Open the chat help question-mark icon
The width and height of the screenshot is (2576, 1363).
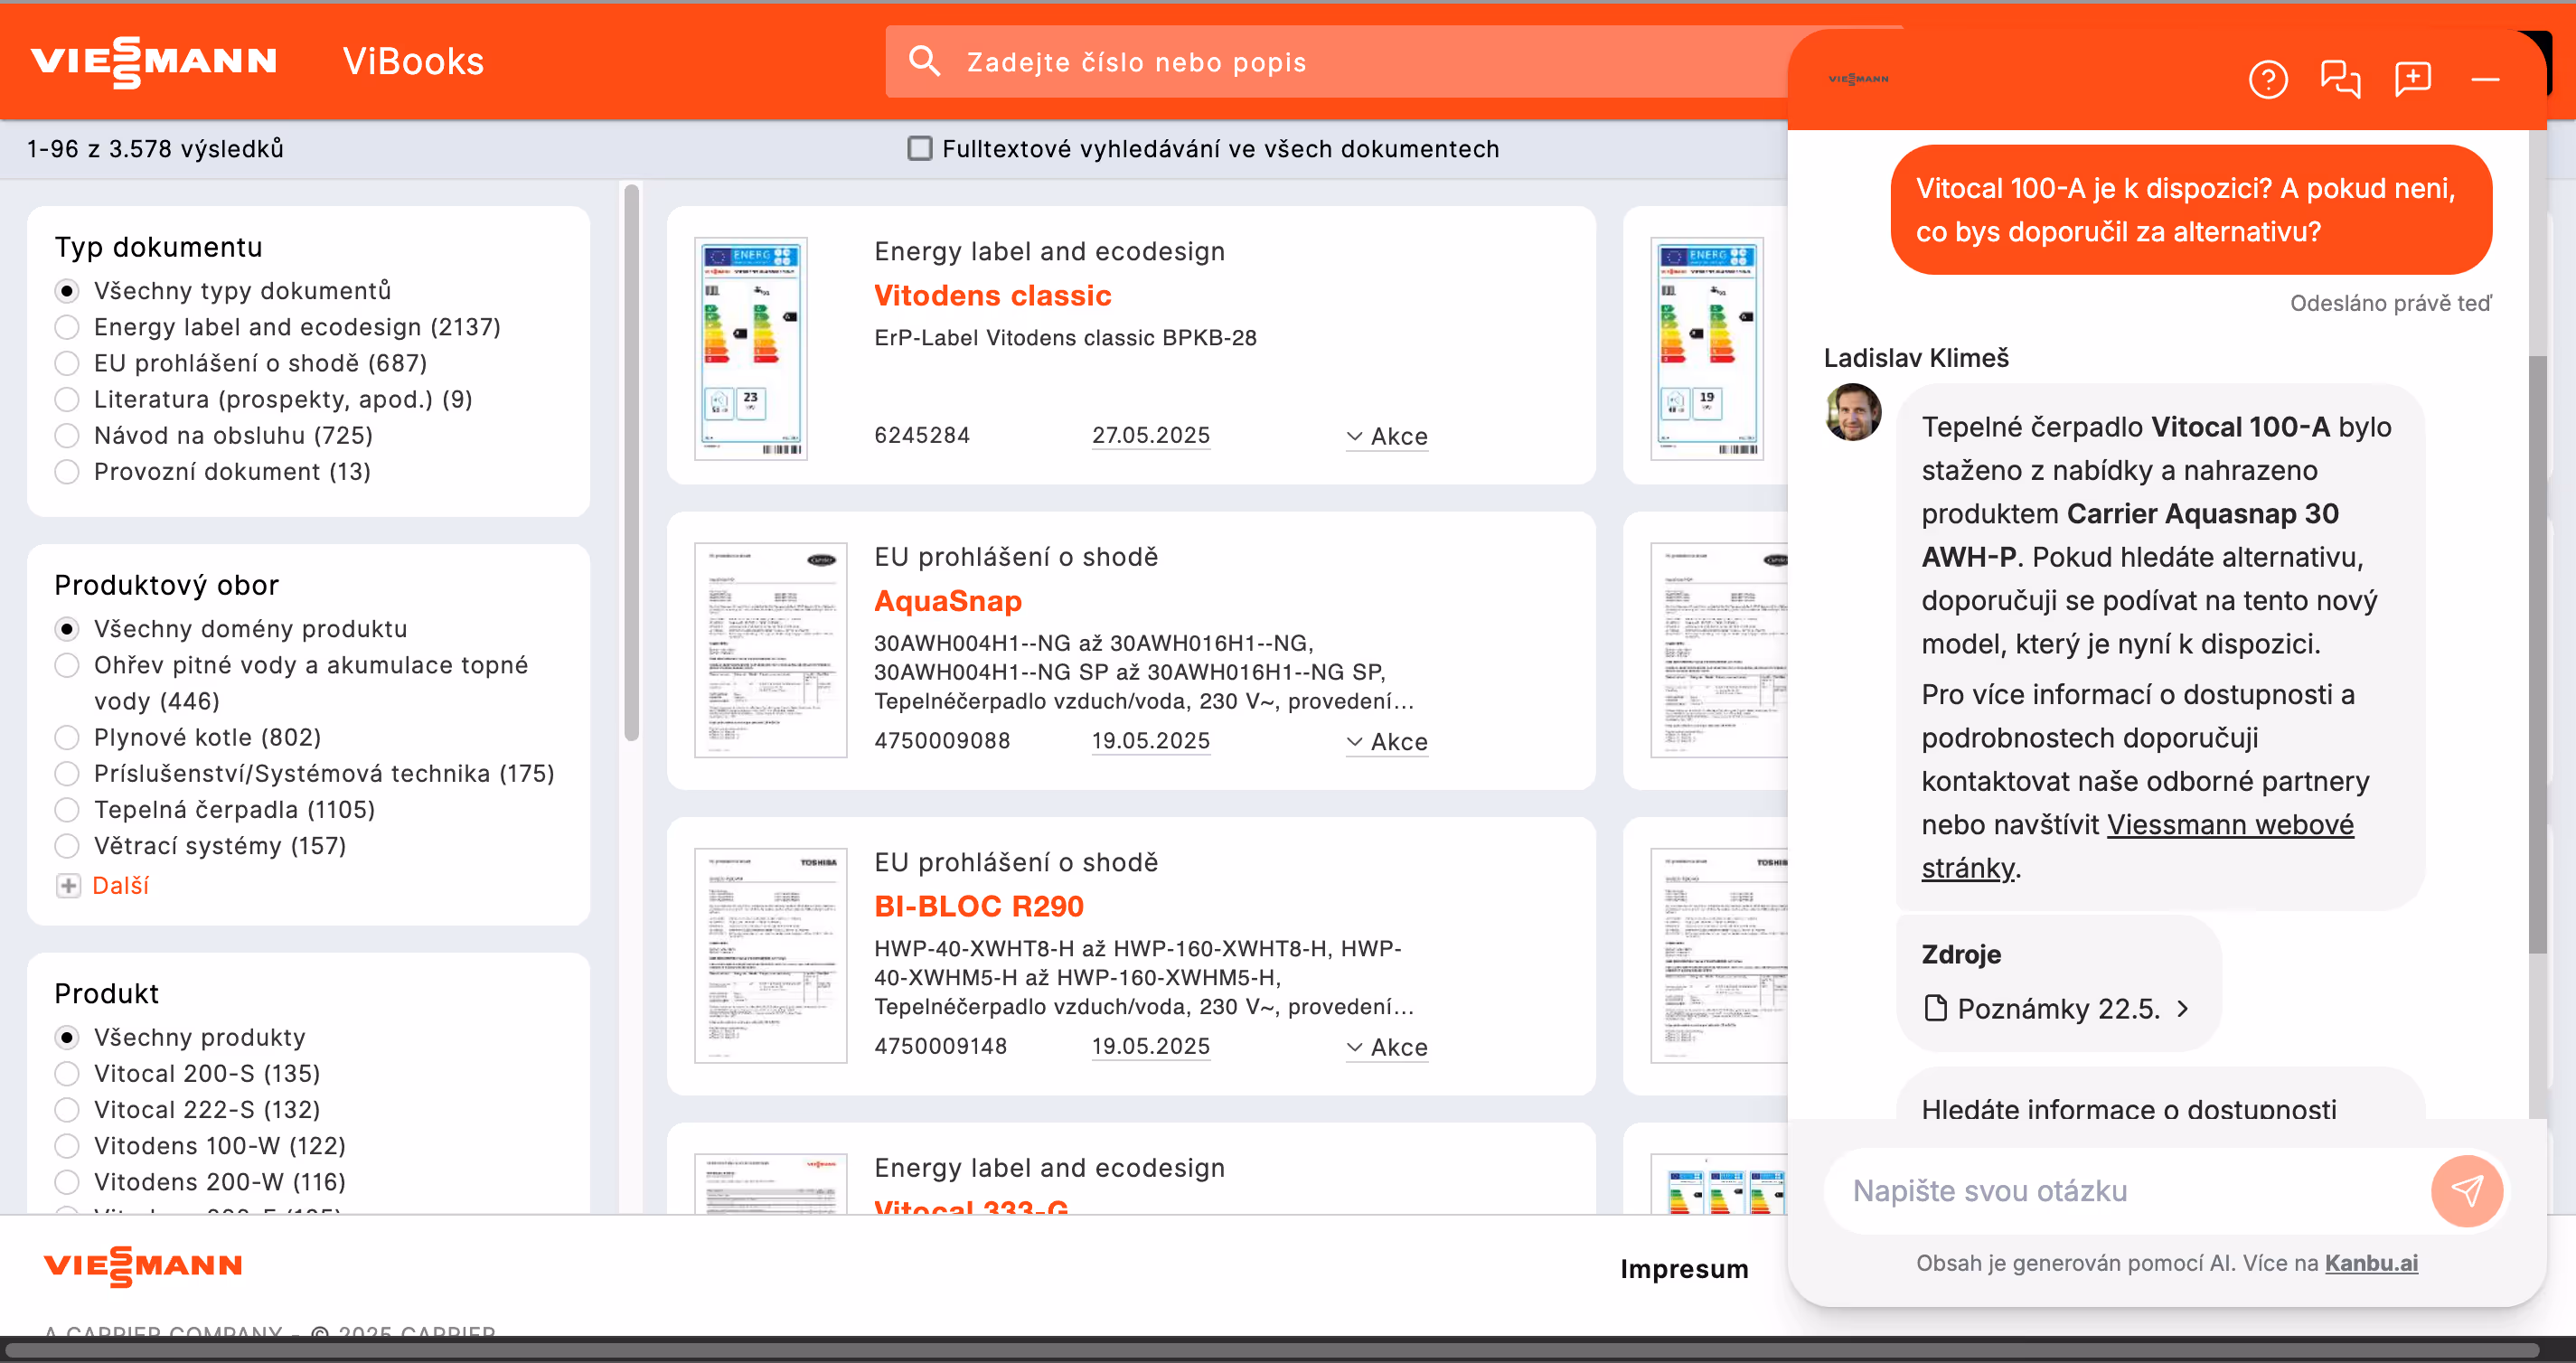coord(2267,79)
